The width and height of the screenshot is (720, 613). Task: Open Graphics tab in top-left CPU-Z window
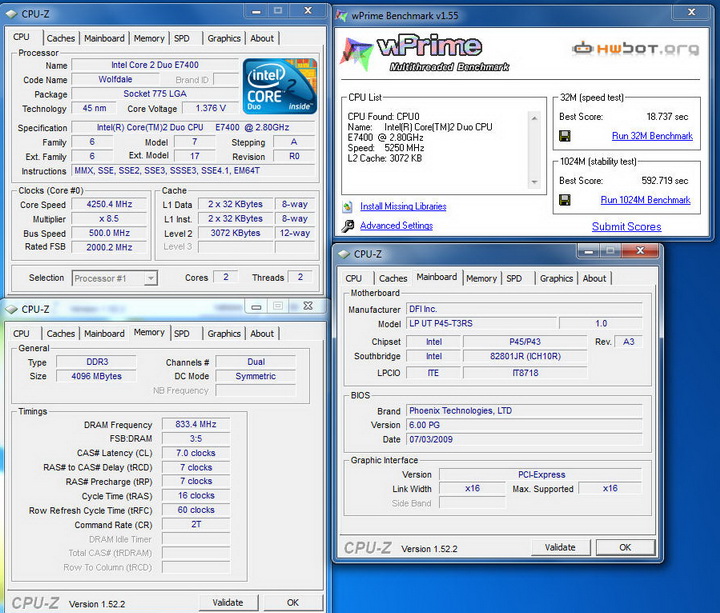(x=224, y=39)
